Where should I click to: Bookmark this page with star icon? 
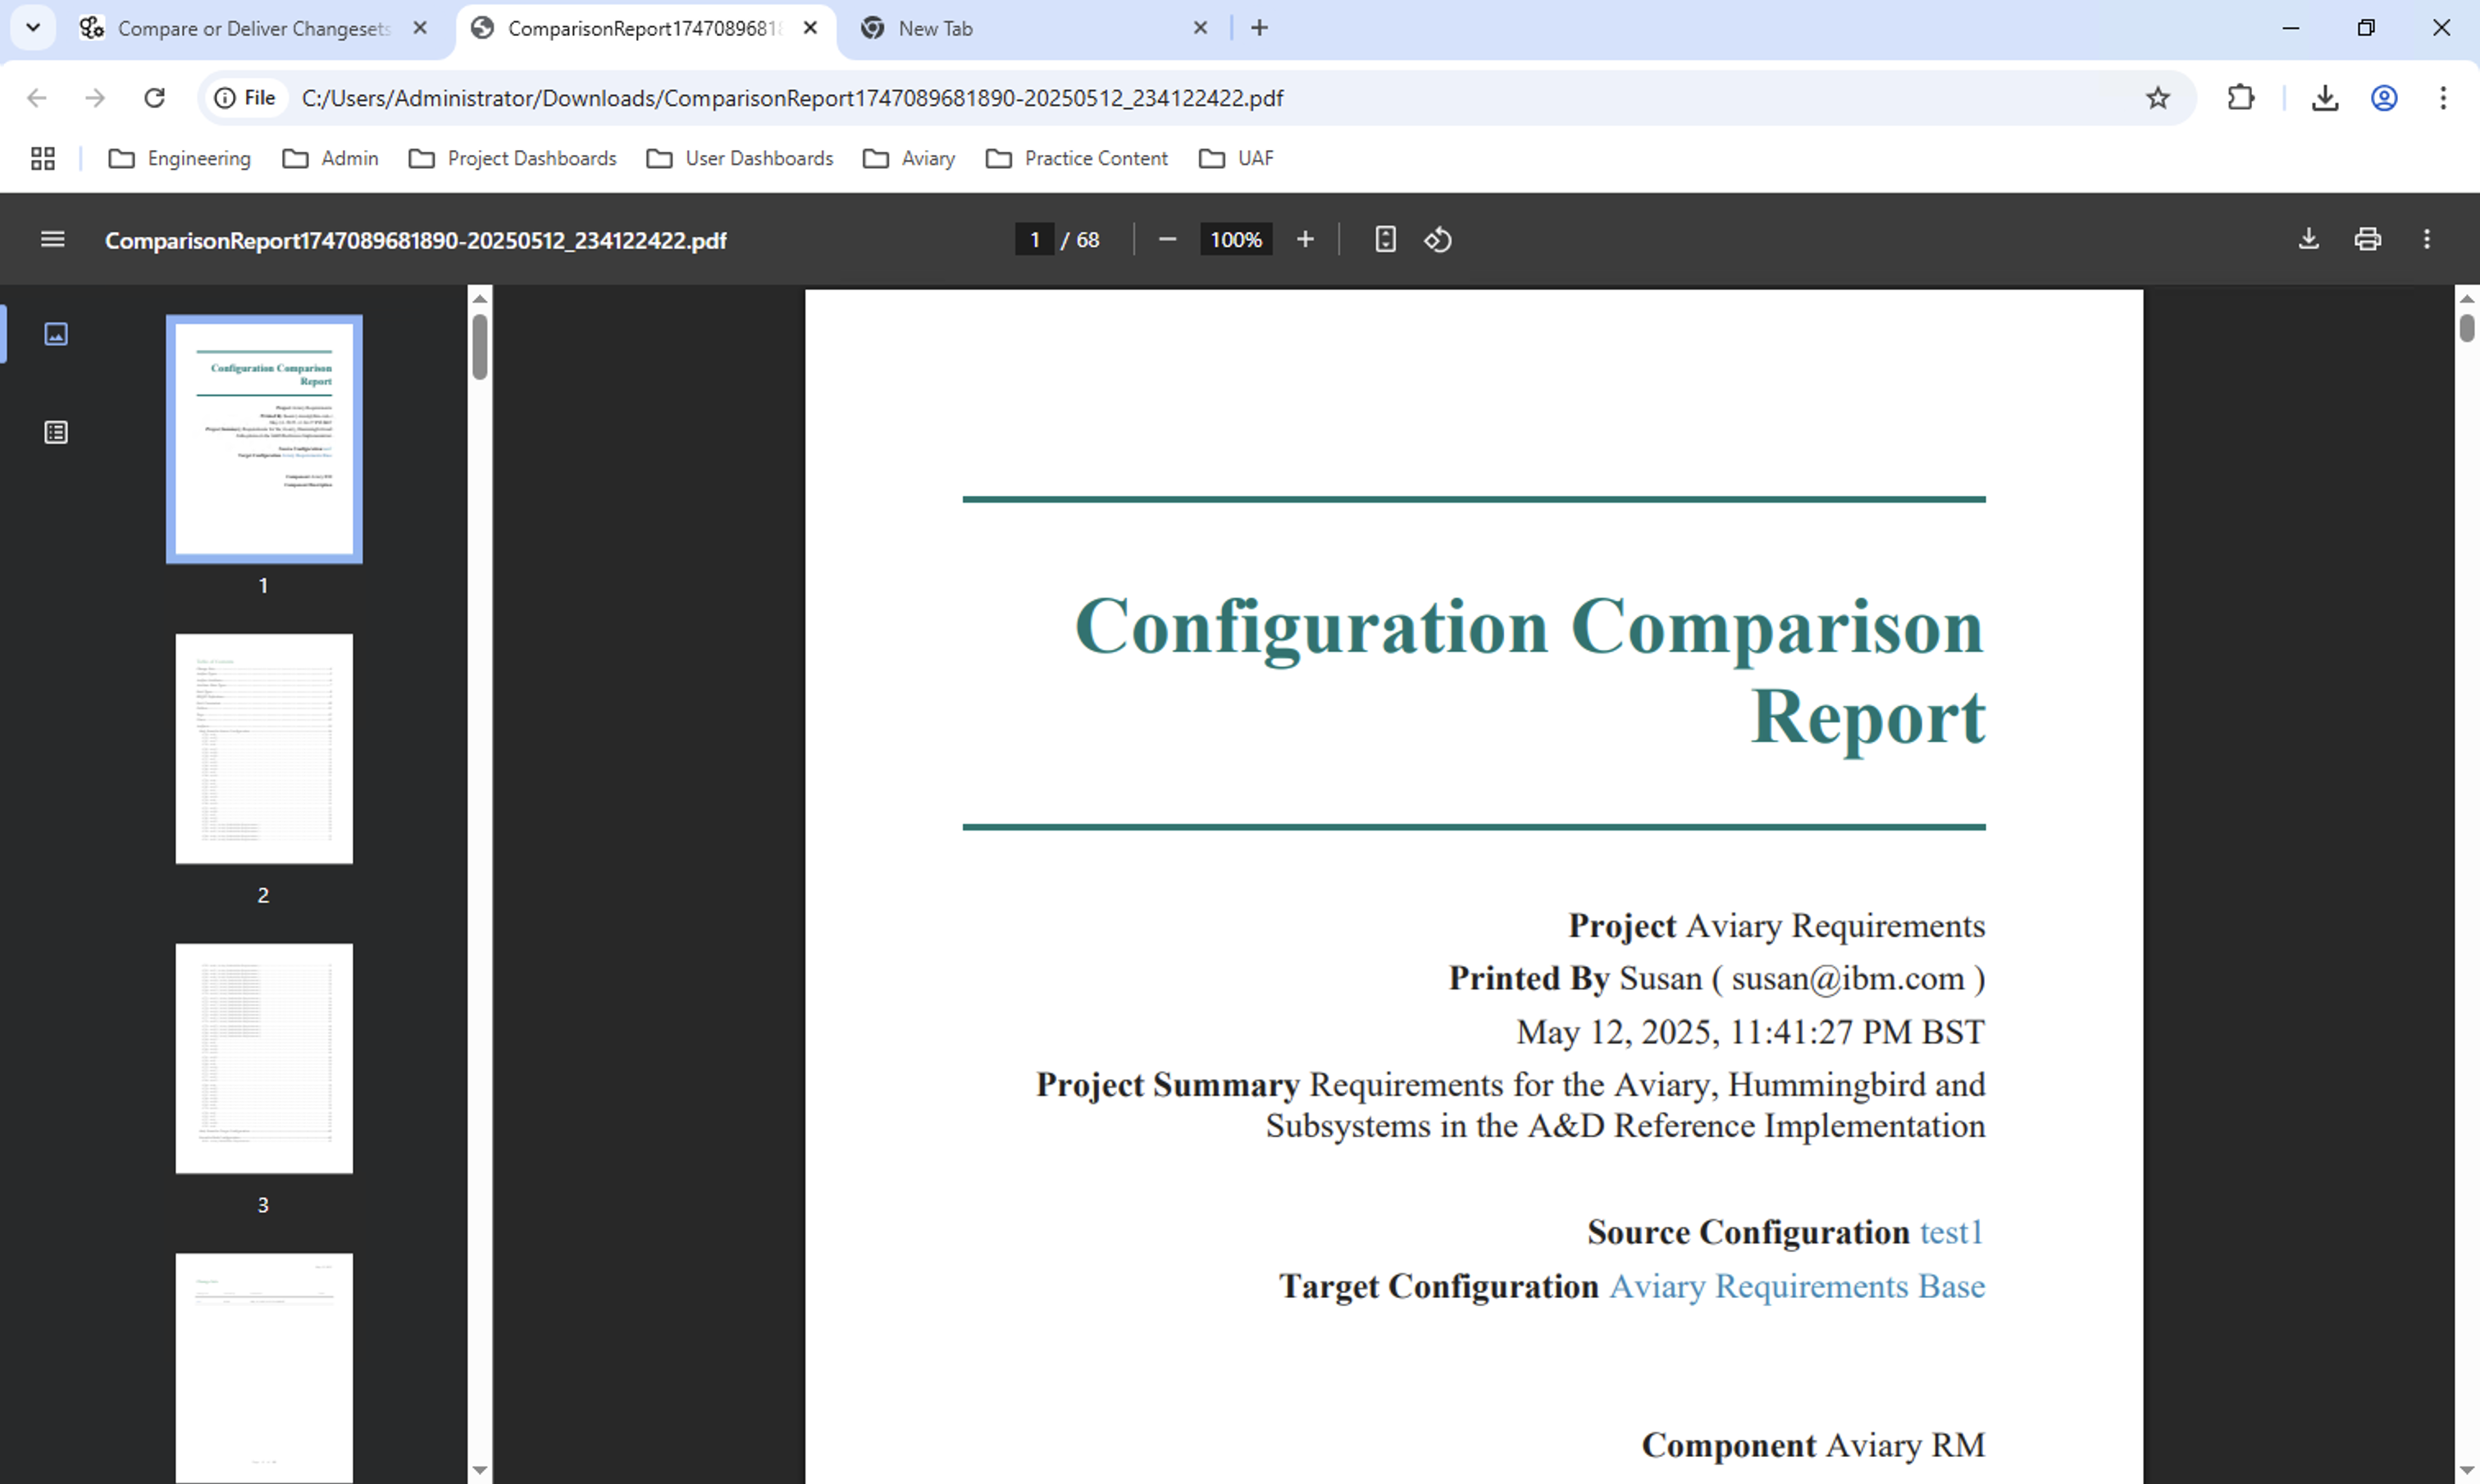[x=2158, y=98]
